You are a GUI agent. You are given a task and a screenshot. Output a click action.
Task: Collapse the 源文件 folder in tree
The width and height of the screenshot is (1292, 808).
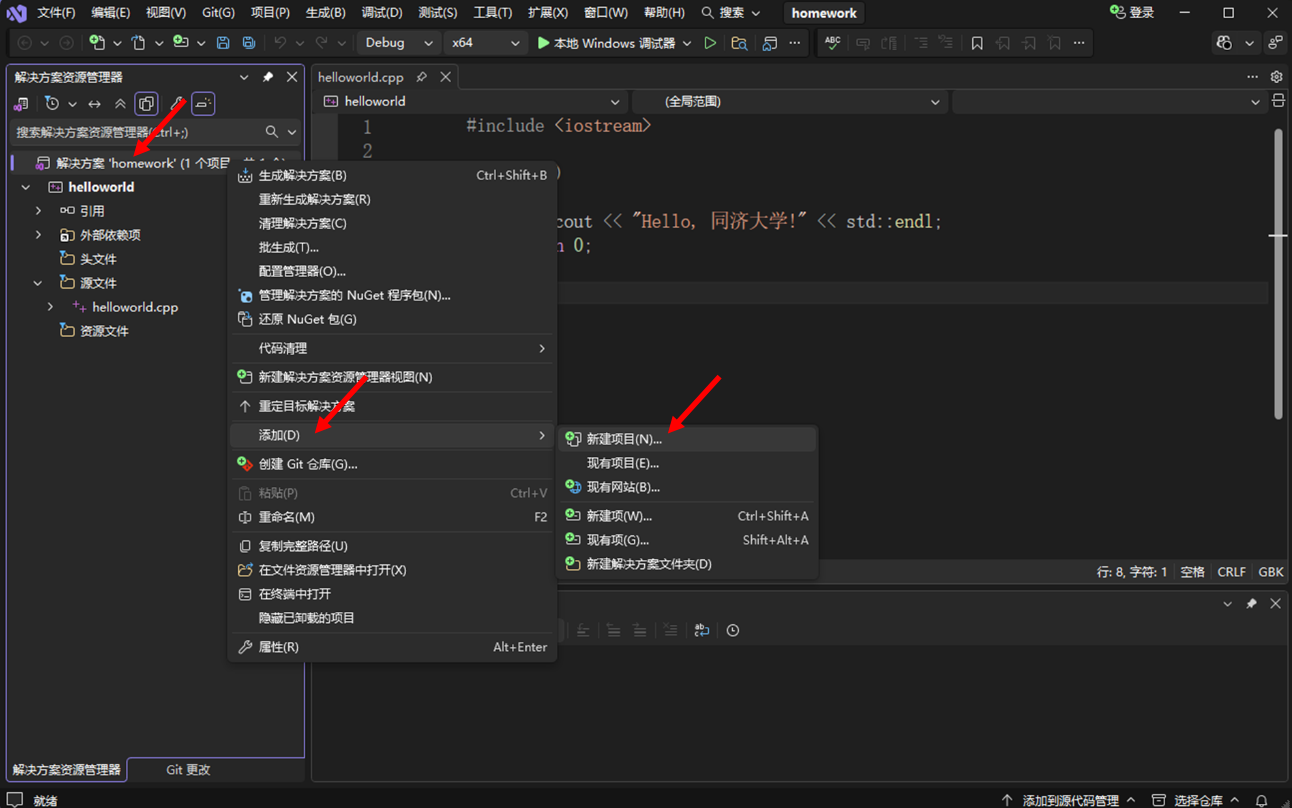point(38,283)
